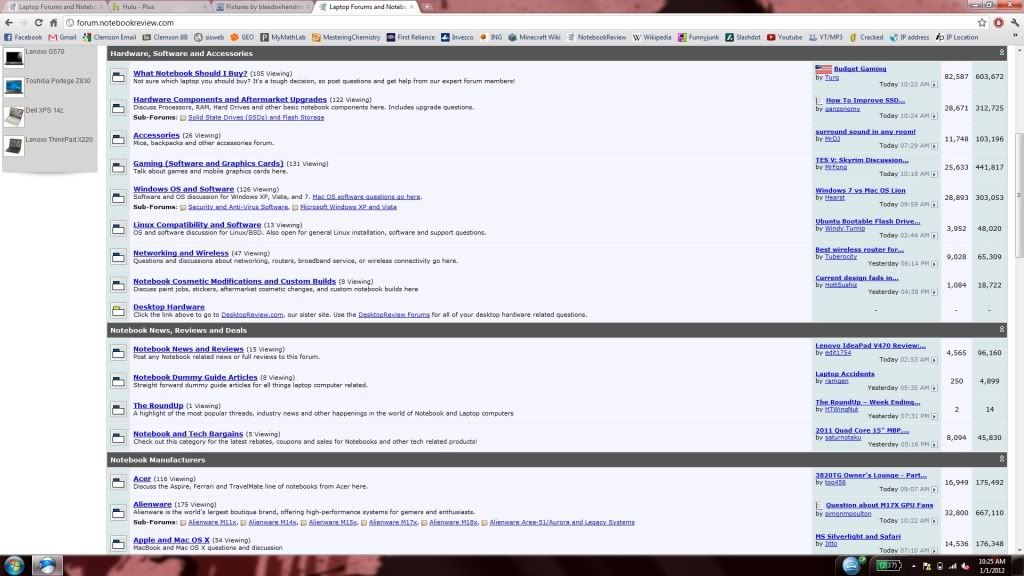Follow the DesktopReview.com link
Image resolution: width=1024 pixels, height=576 pixels.
(x=252, y=315)
